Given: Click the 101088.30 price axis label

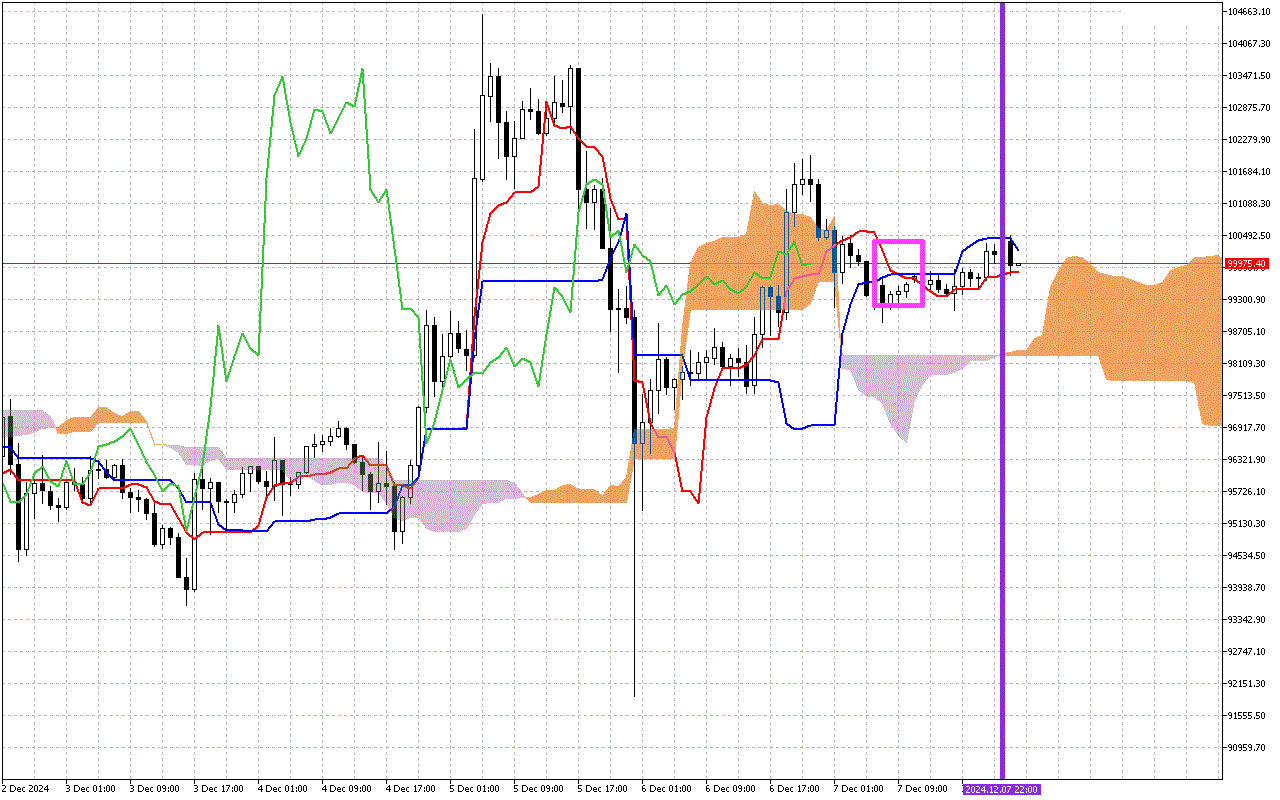Looking at the screenshot, I should pos(1249,204).
